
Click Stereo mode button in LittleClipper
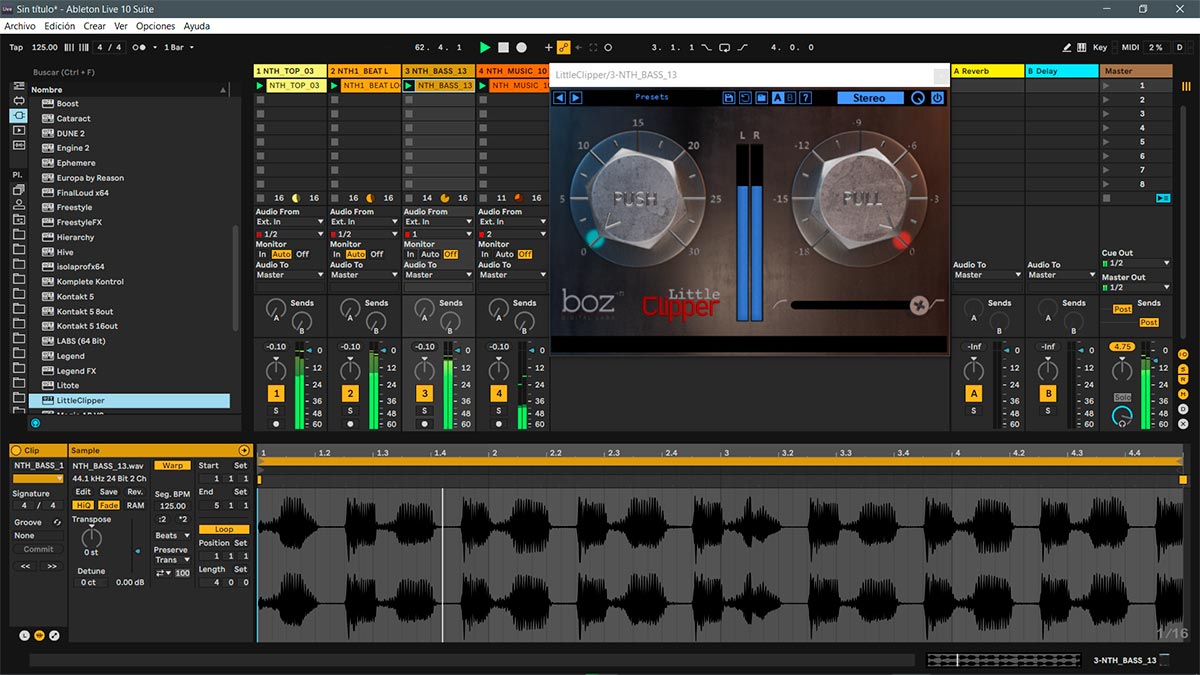pyautogui.click(x=869, y=98)
